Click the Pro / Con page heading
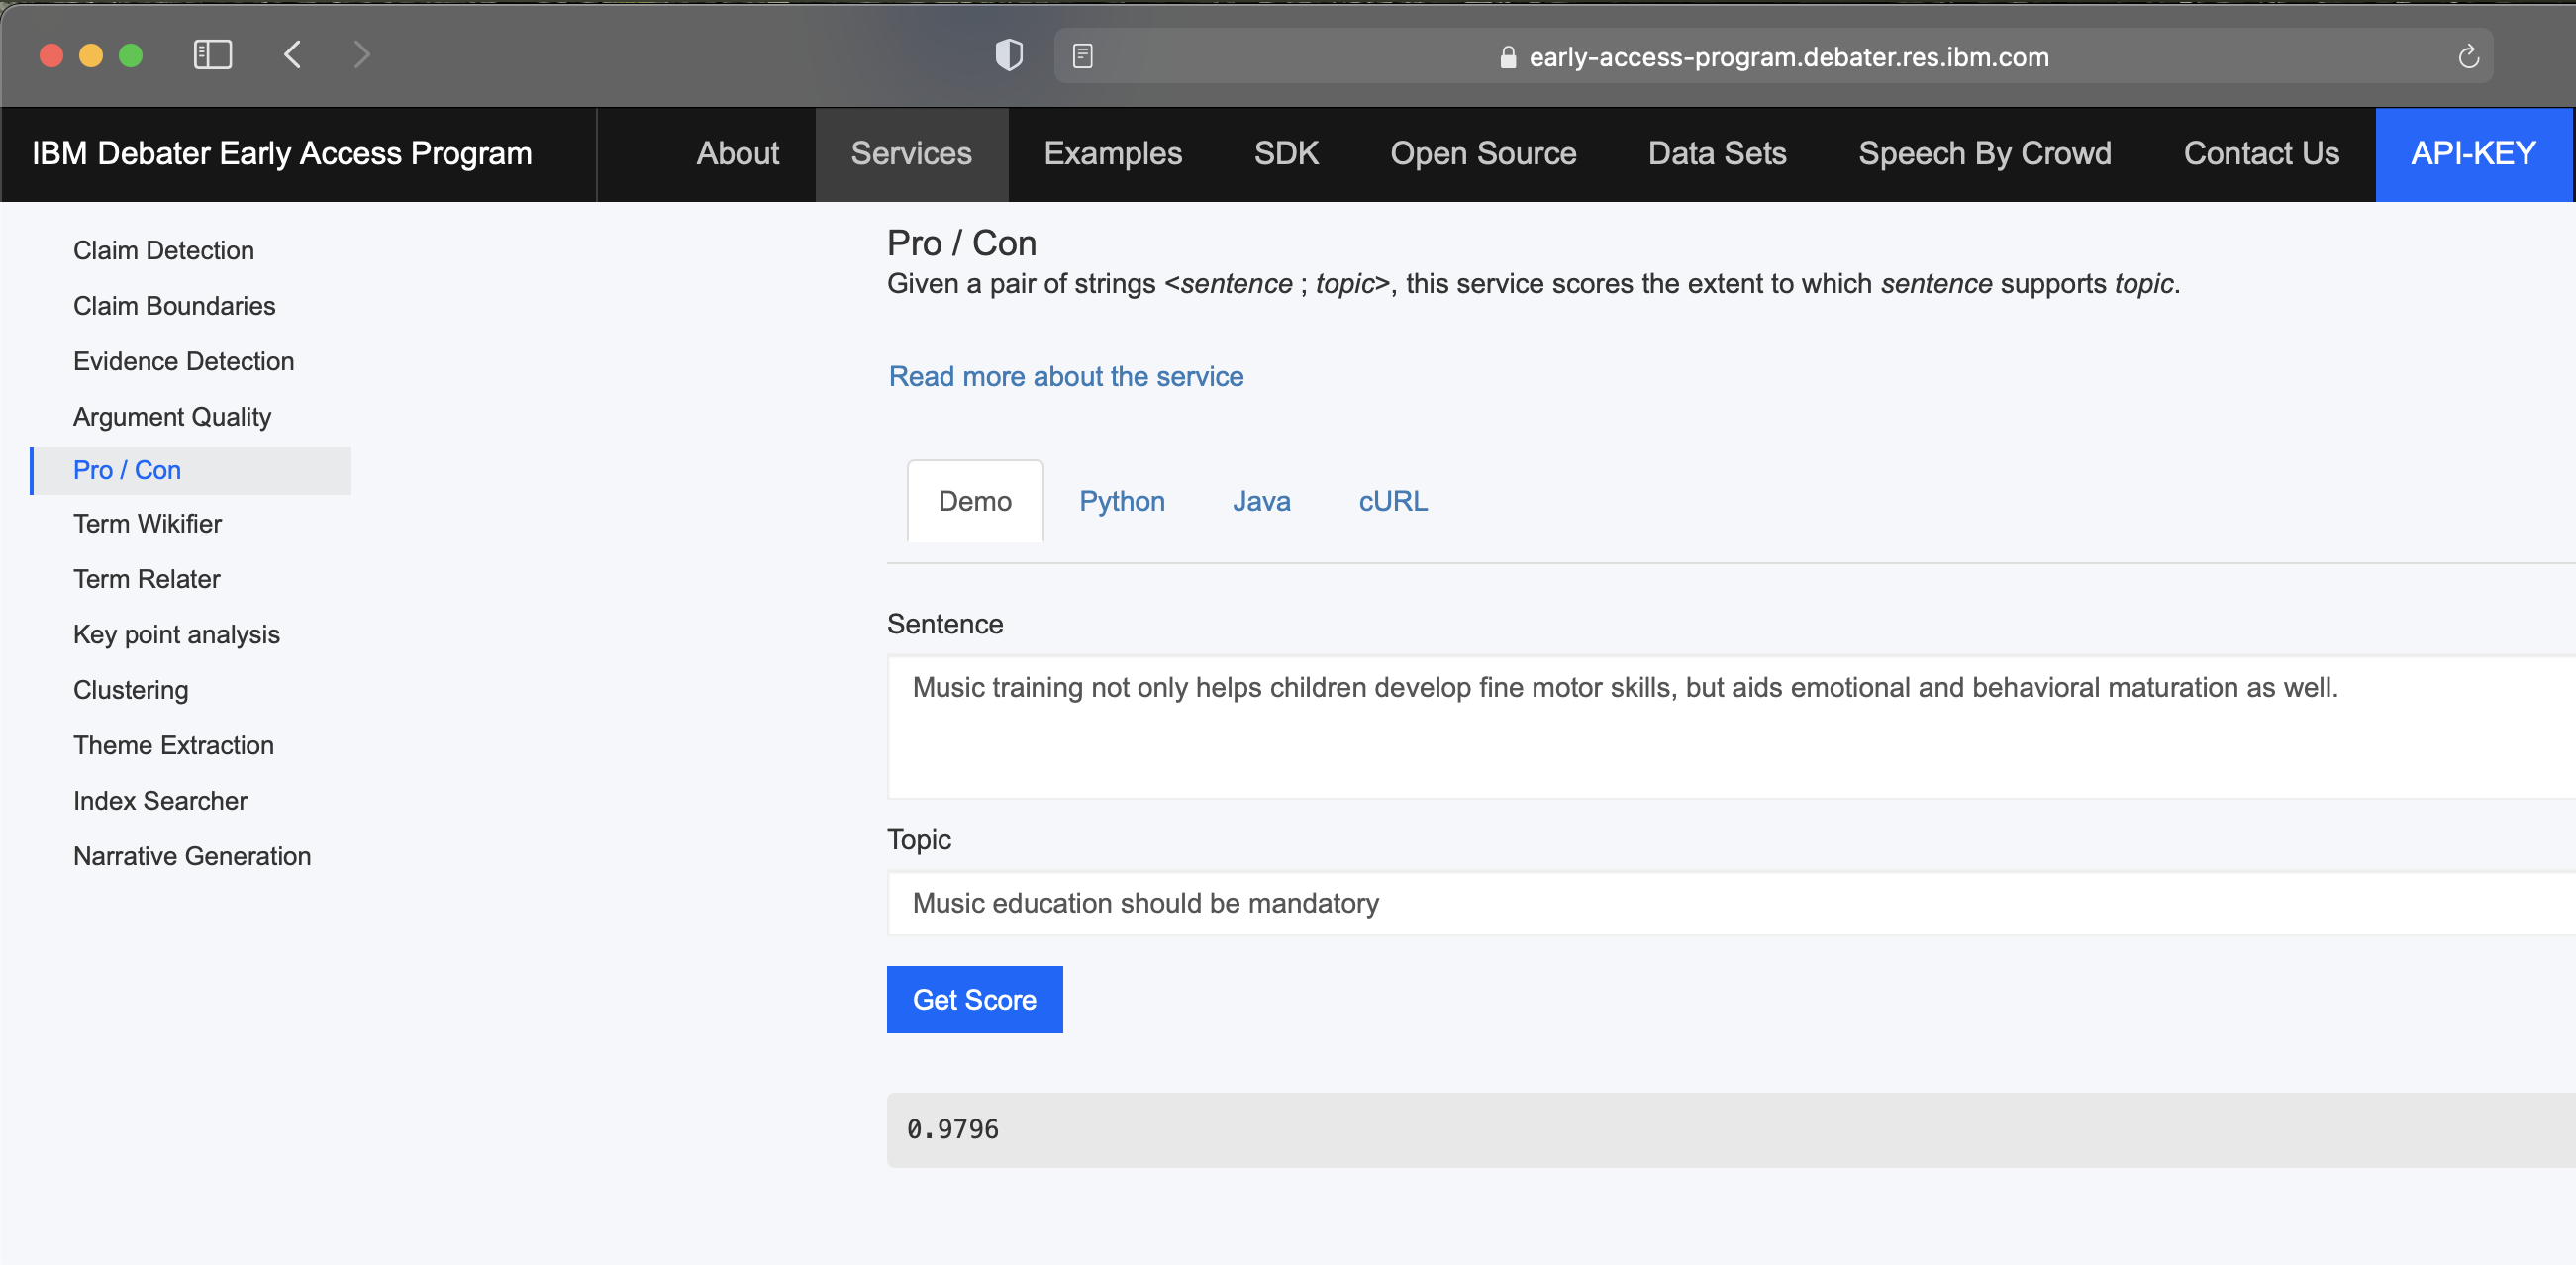 [961, 243]
